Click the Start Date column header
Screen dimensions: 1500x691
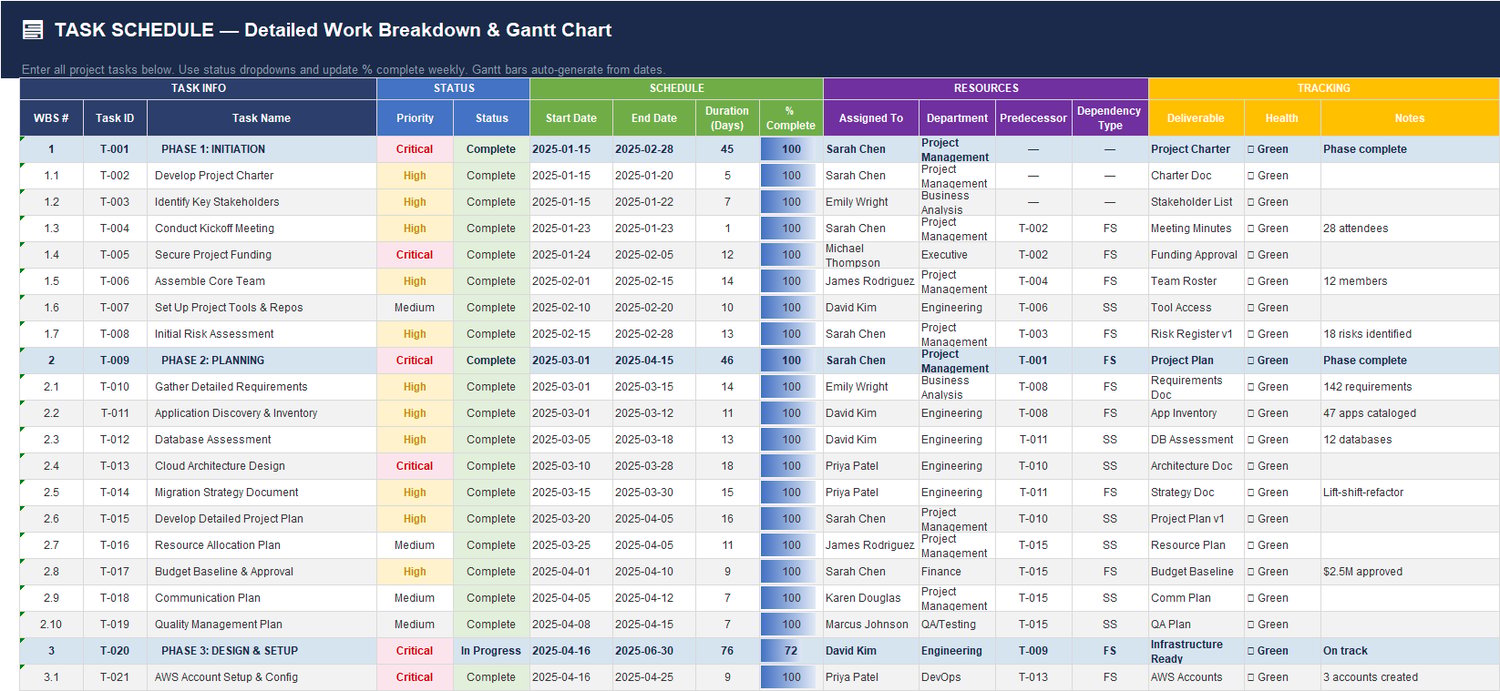pyautogui.click(x=571, y=118)
